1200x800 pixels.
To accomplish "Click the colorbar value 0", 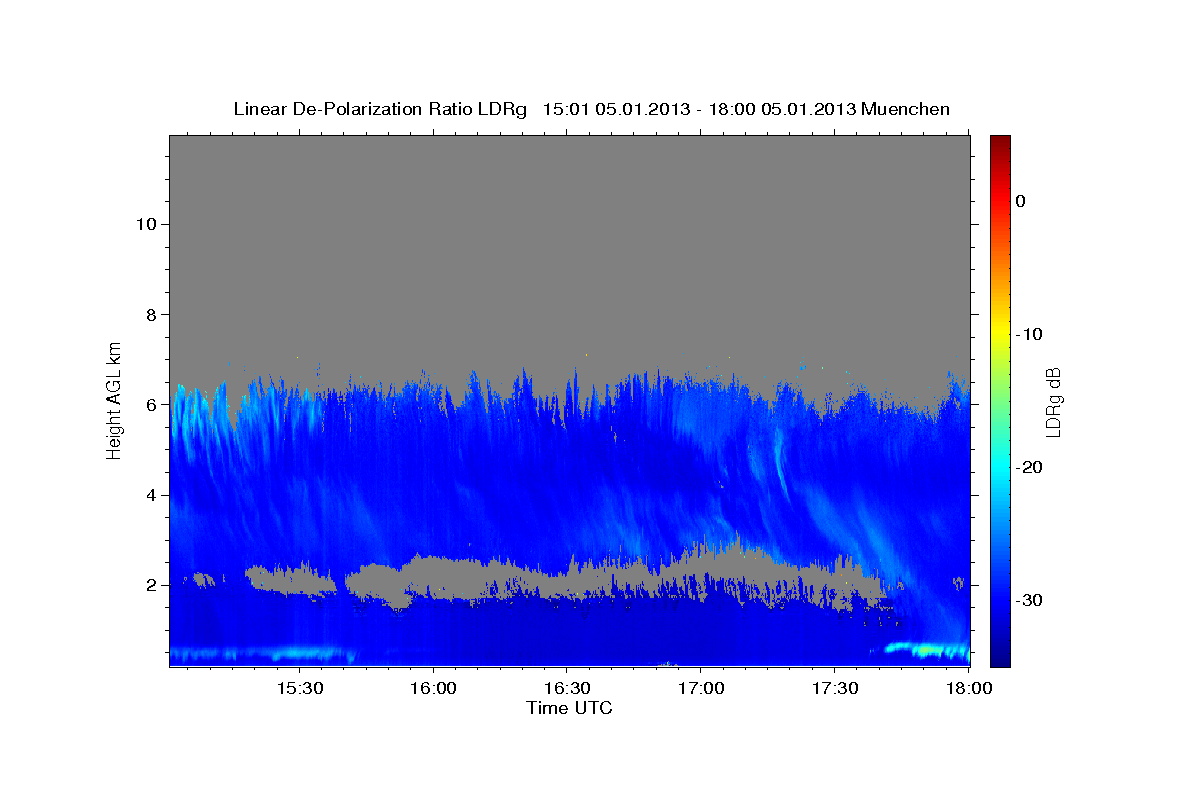I will (1021, 201).
